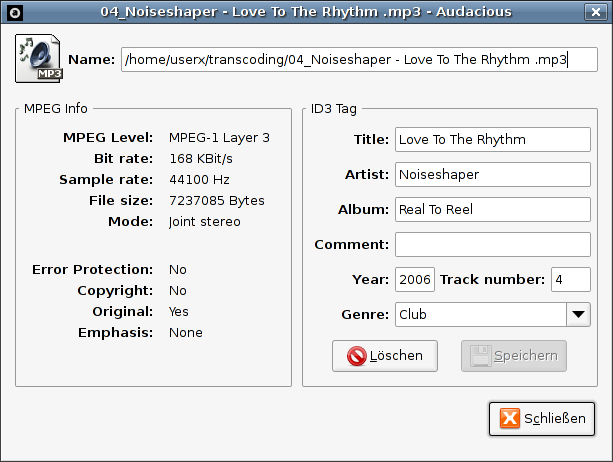
Task: Click the Emphasis value None
Action: click(186, 333)
